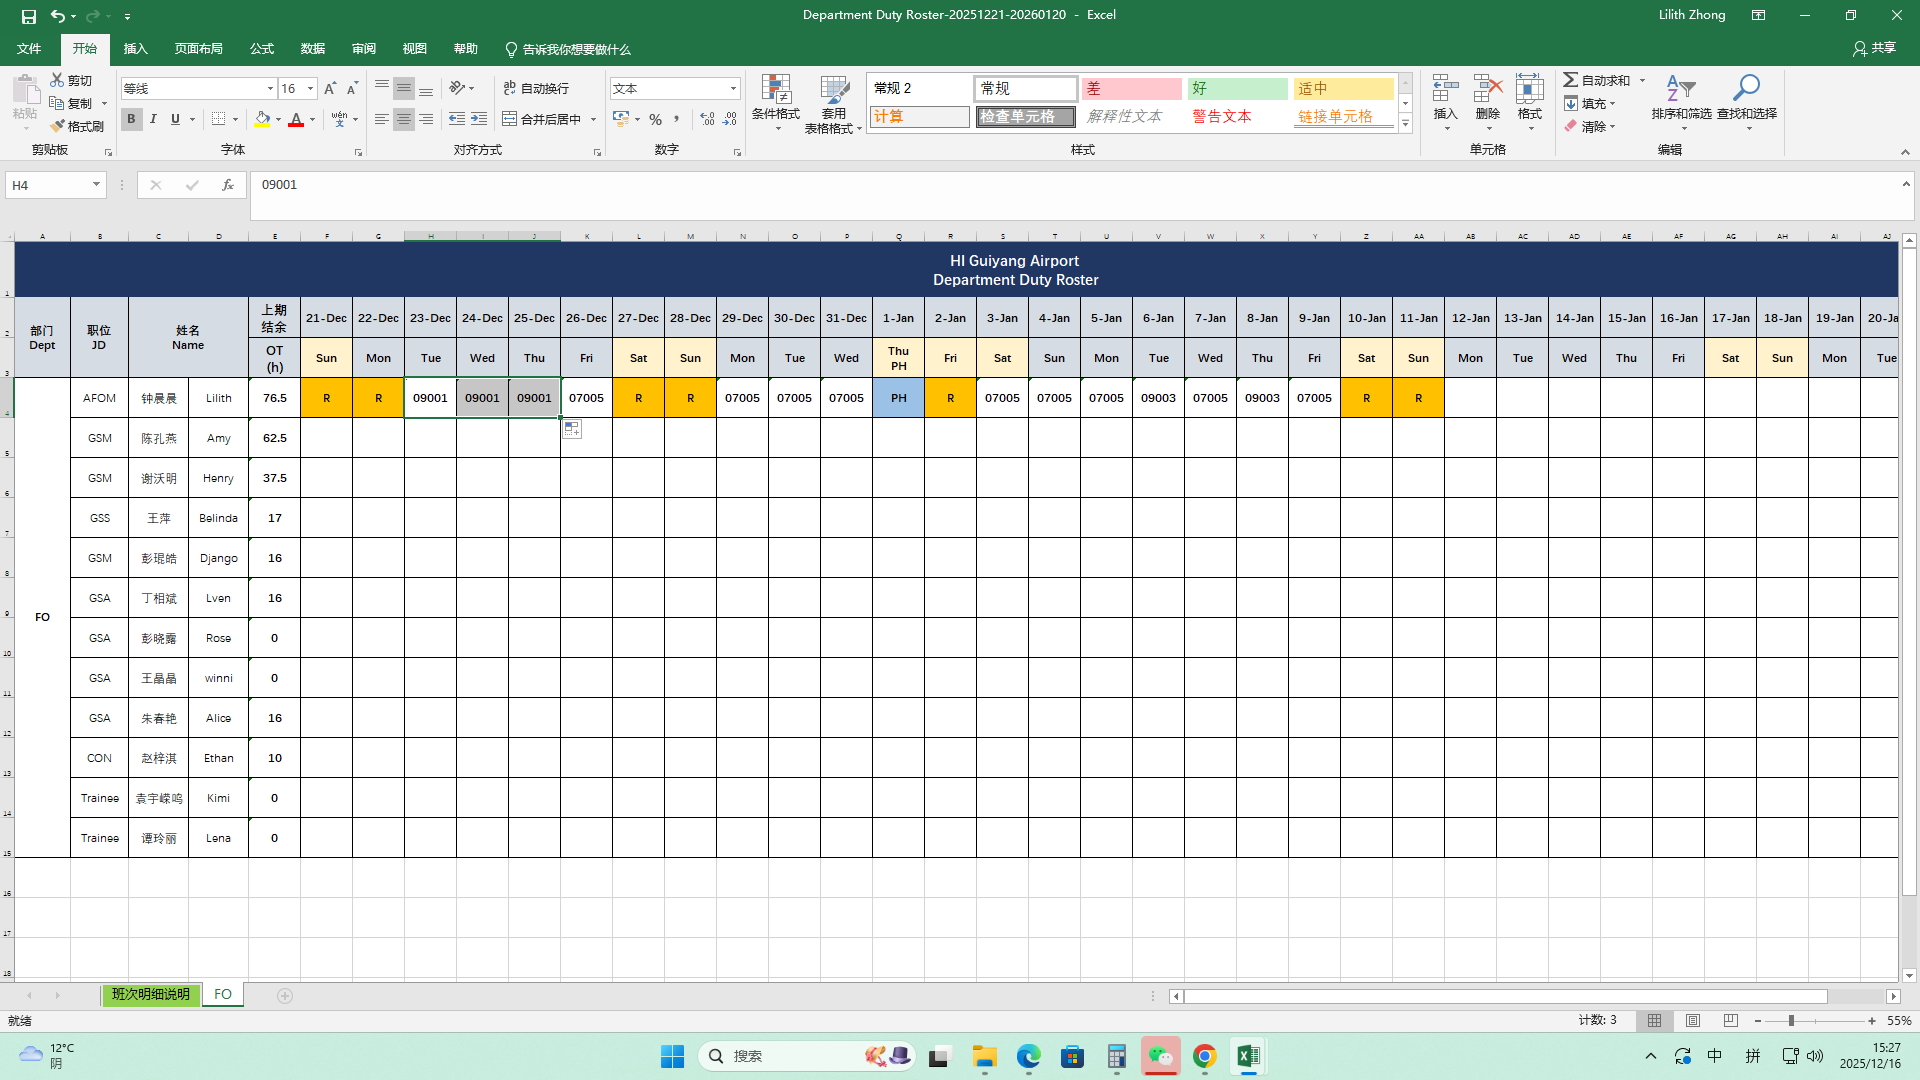Open the Name Box dropdown arrow

[96, 185]
